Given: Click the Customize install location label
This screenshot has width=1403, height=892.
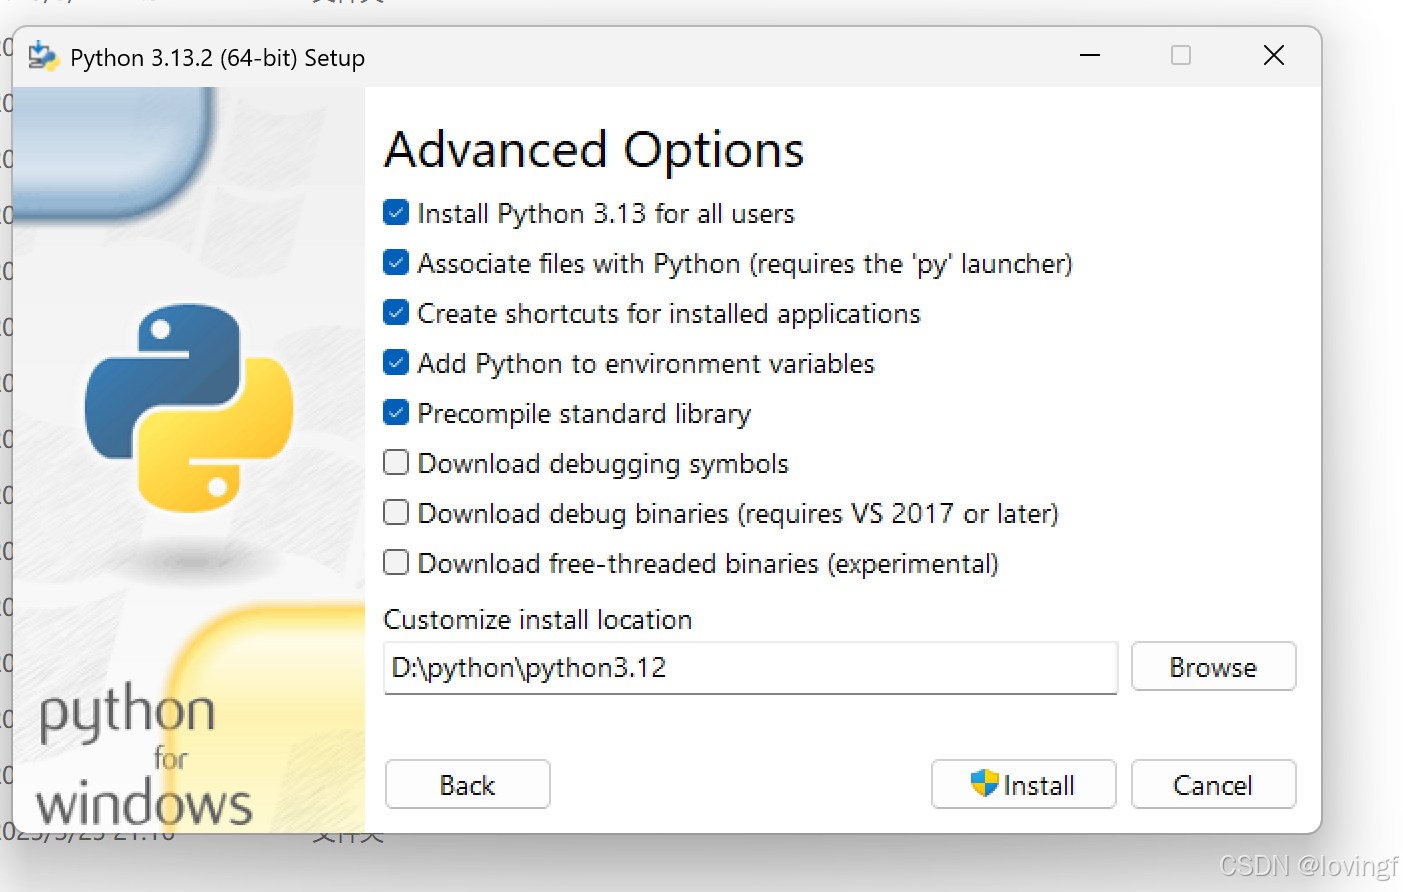Looking at the screenshot, I should point(538,620).
